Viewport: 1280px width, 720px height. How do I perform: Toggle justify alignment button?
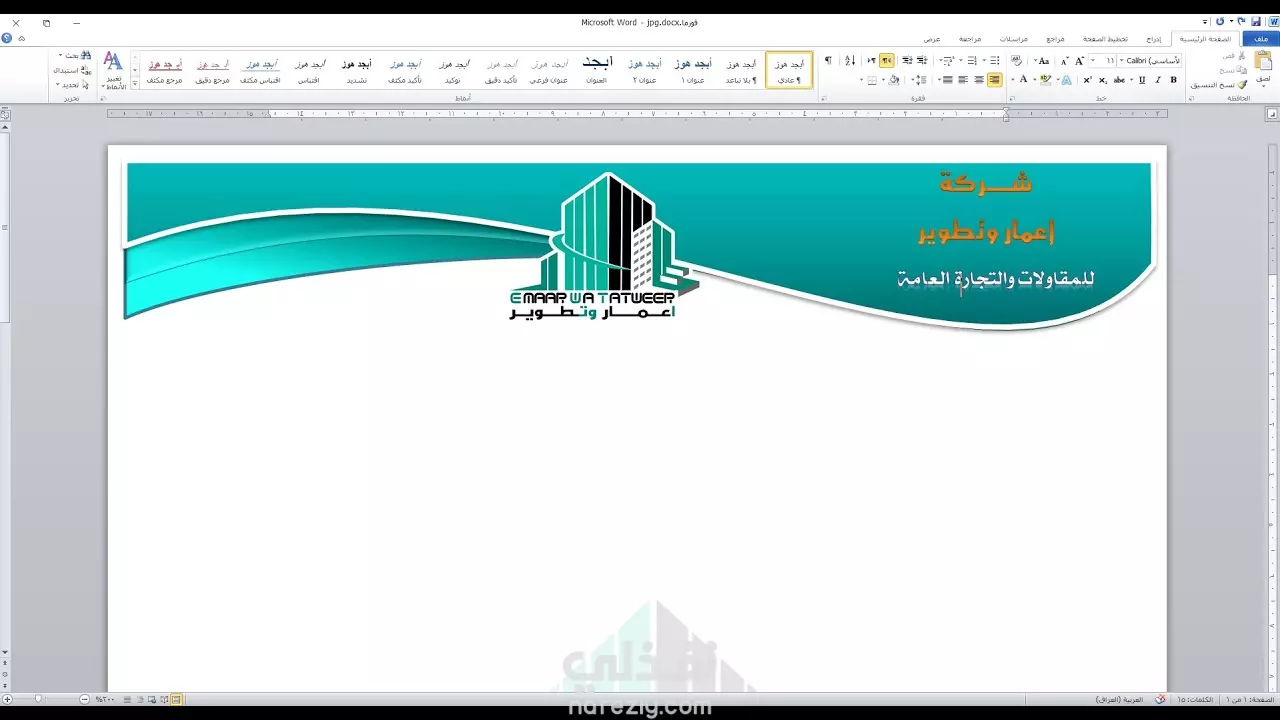click(x=947, y=80)
